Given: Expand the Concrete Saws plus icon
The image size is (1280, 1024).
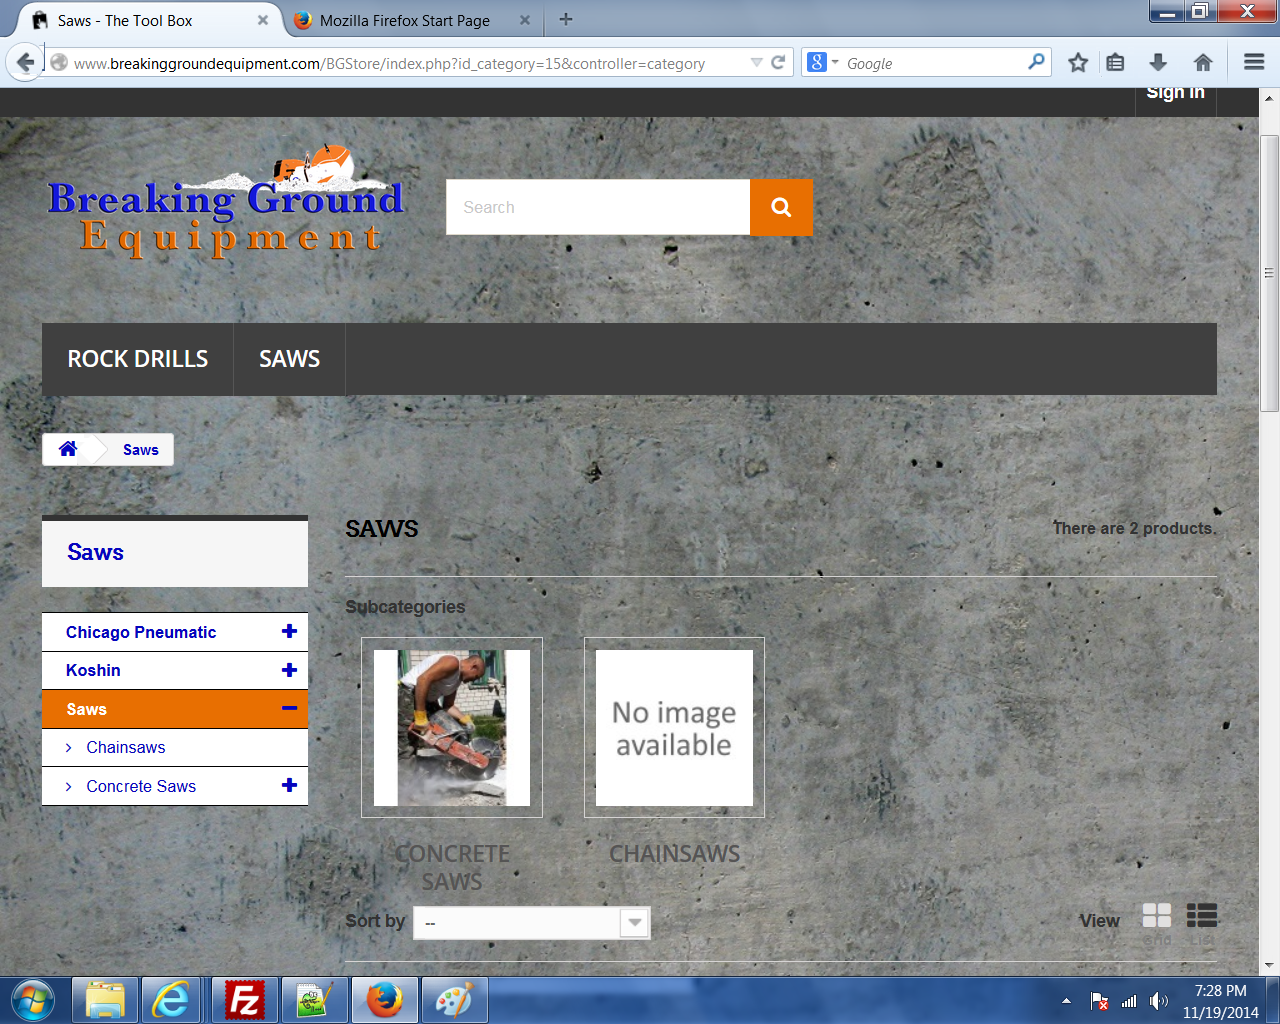Looking at the screenshot, I should (289, 785).
